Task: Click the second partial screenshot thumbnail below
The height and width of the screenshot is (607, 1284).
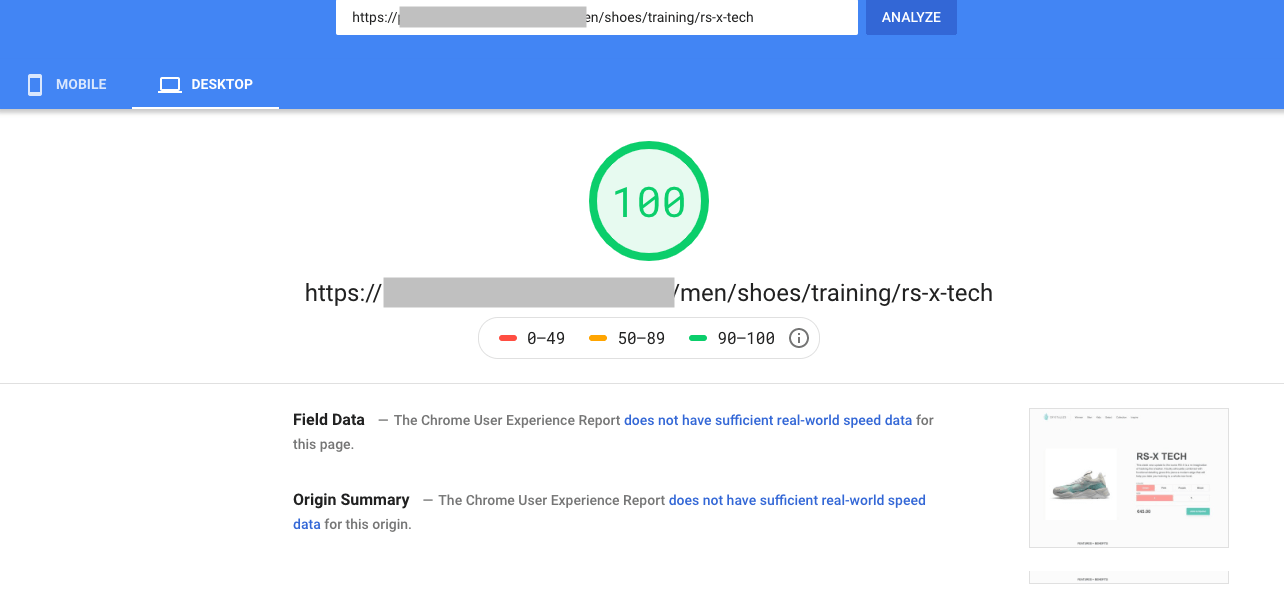Action: 1128,578
